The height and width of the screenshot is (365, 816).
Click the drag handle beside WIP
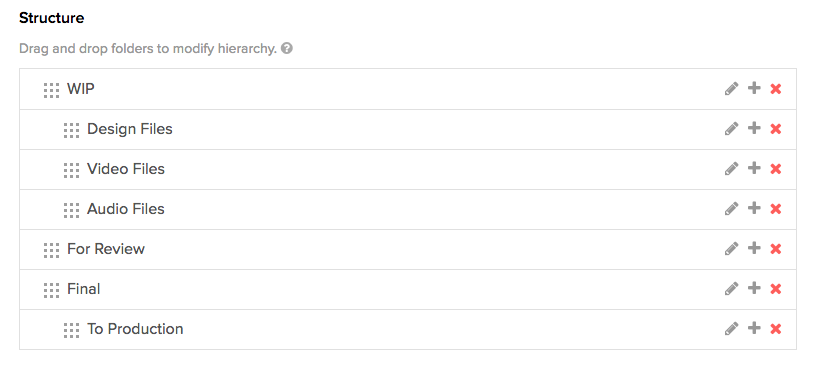point(51,90)
